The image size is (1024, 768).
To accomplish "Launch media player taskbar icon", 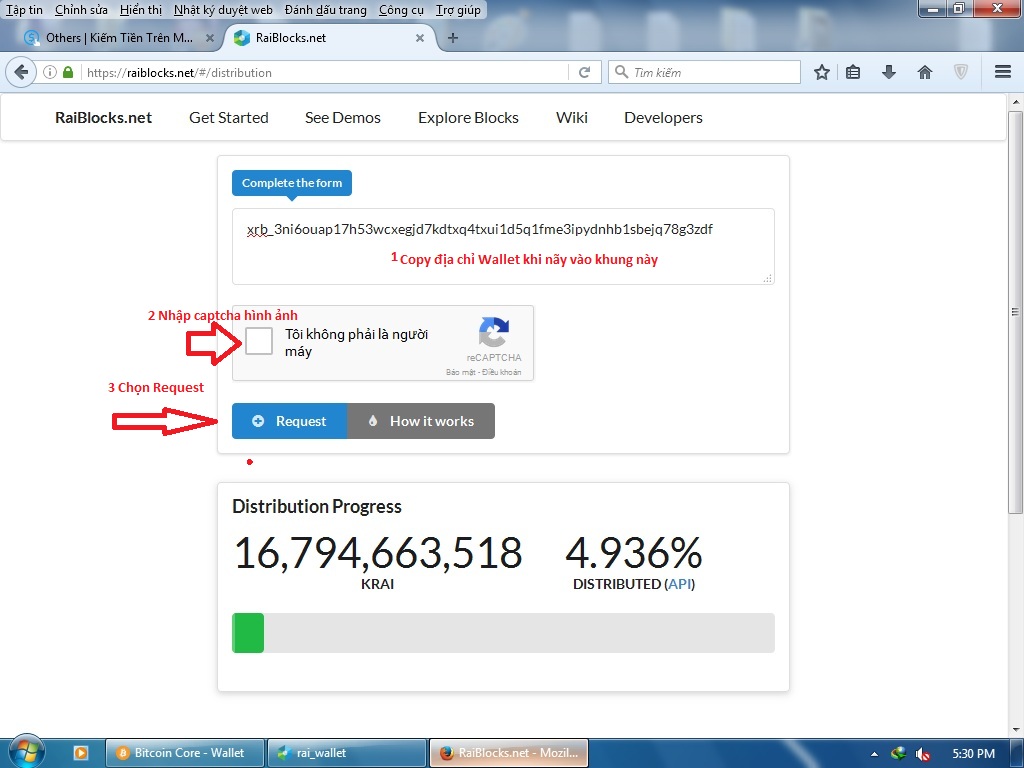I will pos(80,752).
